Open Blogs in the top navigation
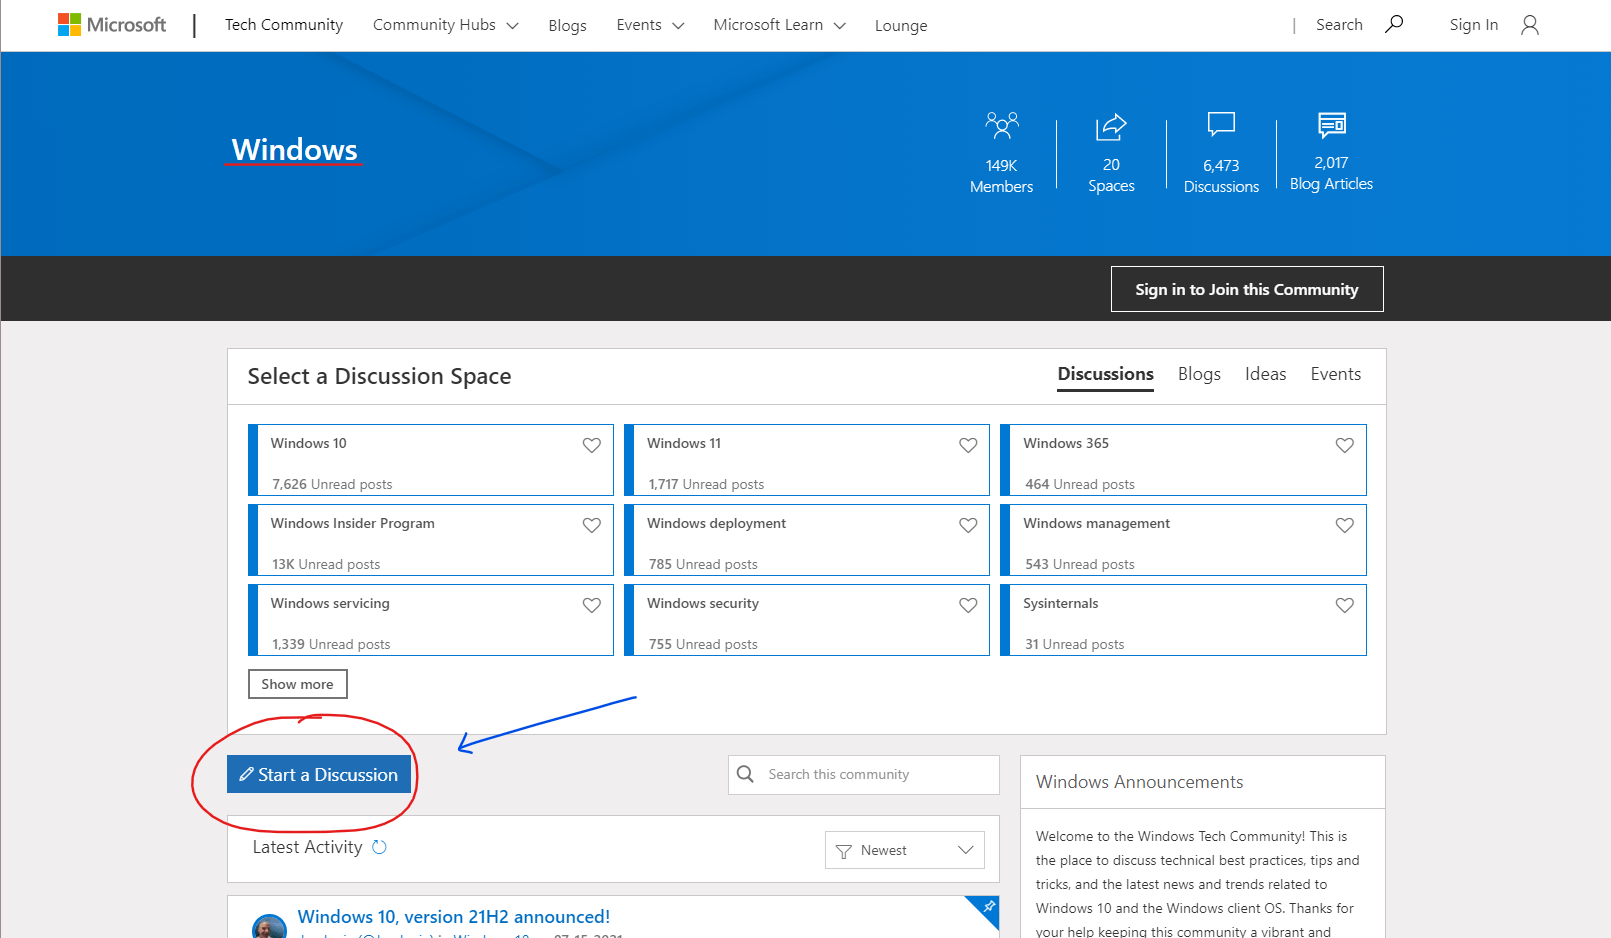This screenshot has height=938, width=1611. tap(567, 25)
